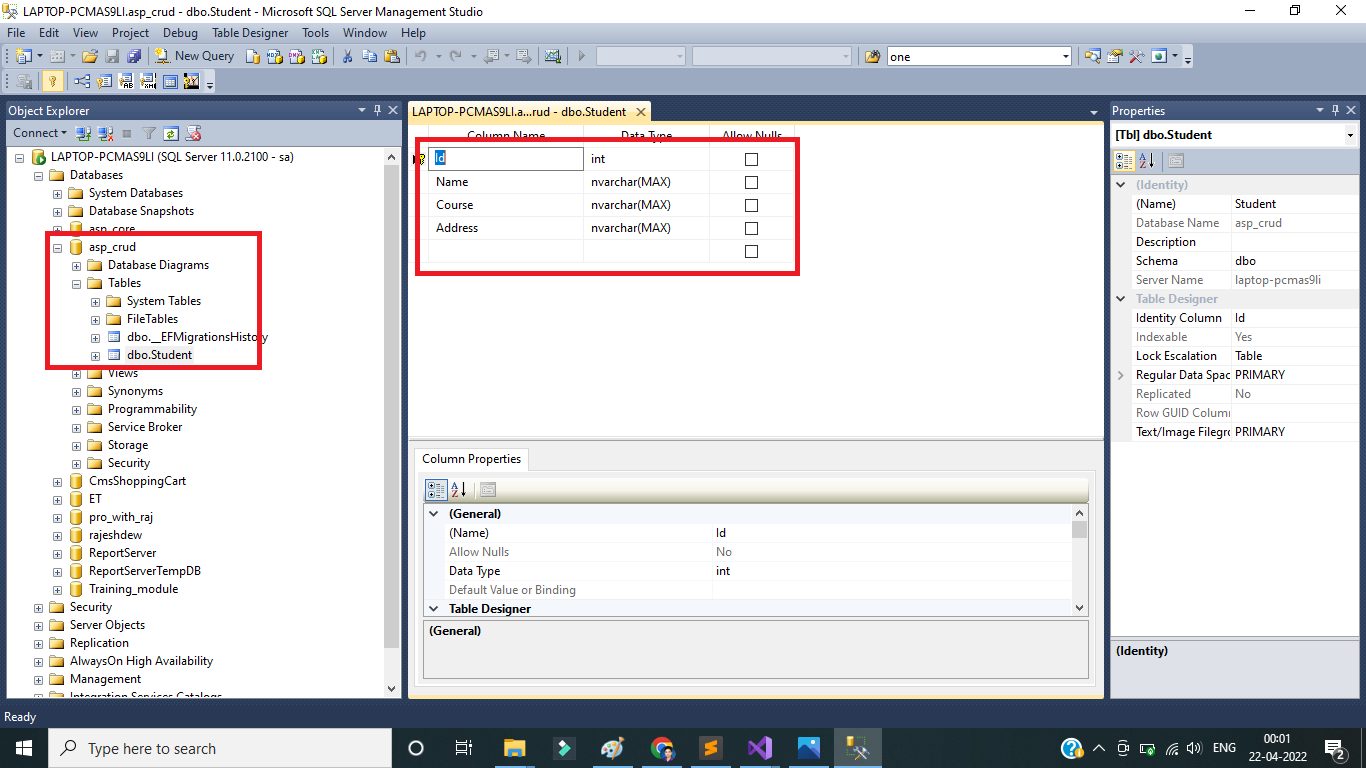Click Alphabetical sort icon in Properties panel

[1147, 161]
